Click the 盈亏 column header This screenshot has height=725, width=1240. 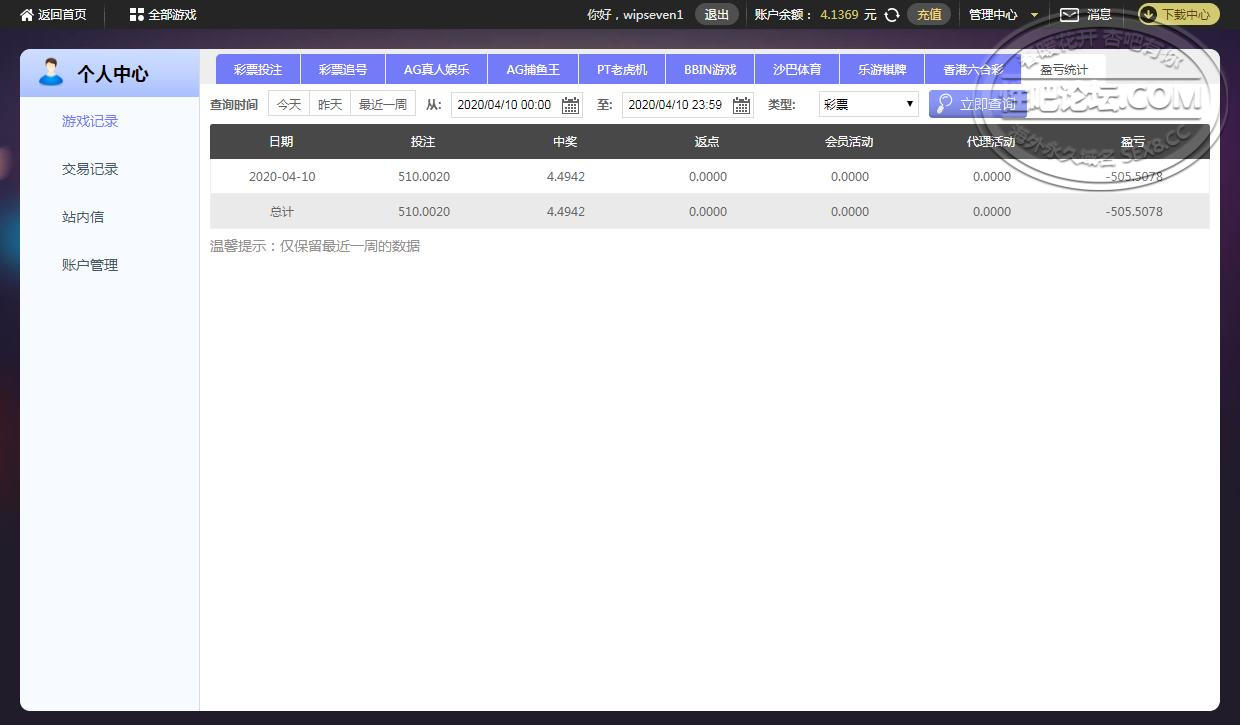(1133, 142)
